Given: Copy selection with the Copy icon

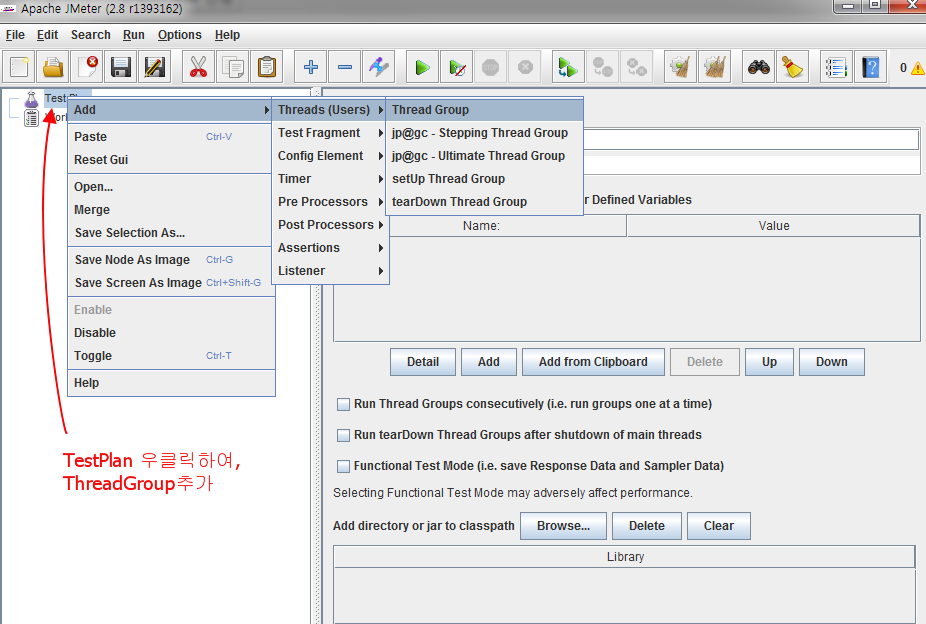Looking at the screenshot, I should 233,67.
